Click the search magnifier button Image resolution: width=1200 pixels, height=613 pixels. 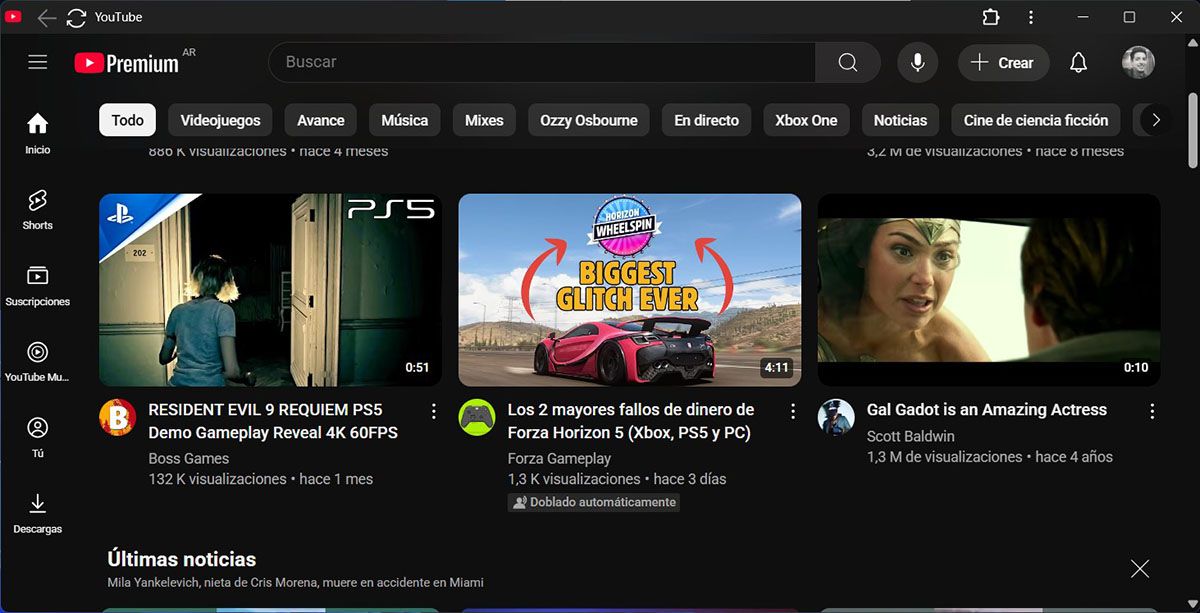(848, 62)
